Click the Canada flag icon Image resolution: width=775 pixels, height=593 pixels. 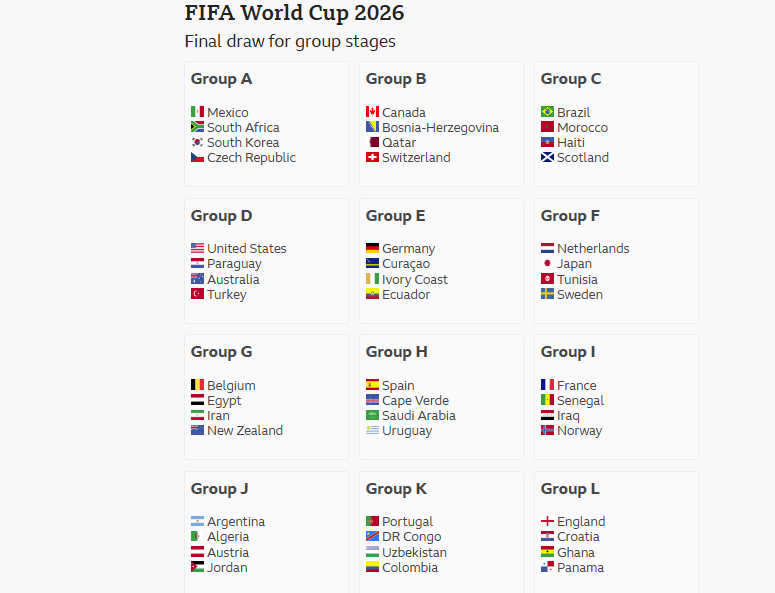372,112
